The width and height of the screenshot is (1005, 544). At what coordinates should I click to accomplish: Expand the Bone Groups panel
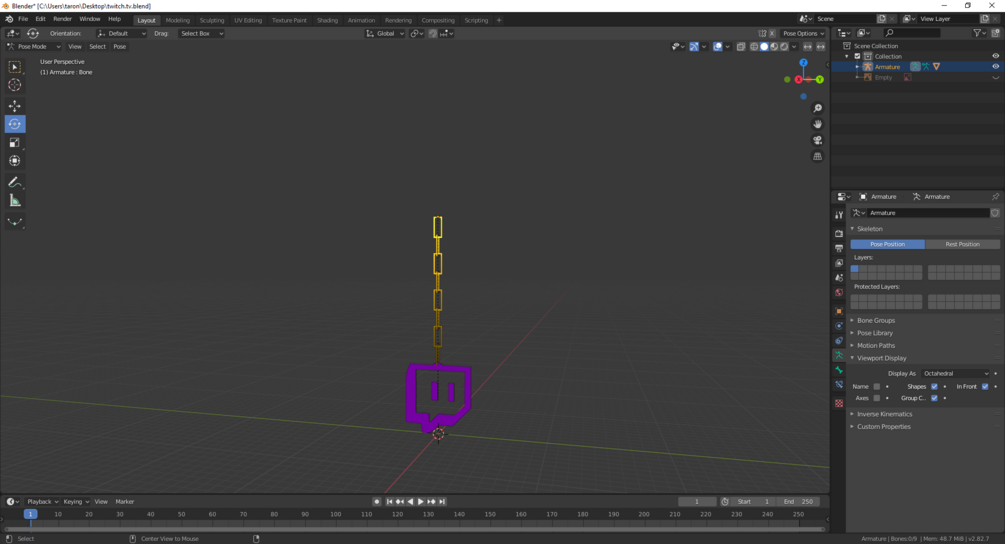(876, 320)
